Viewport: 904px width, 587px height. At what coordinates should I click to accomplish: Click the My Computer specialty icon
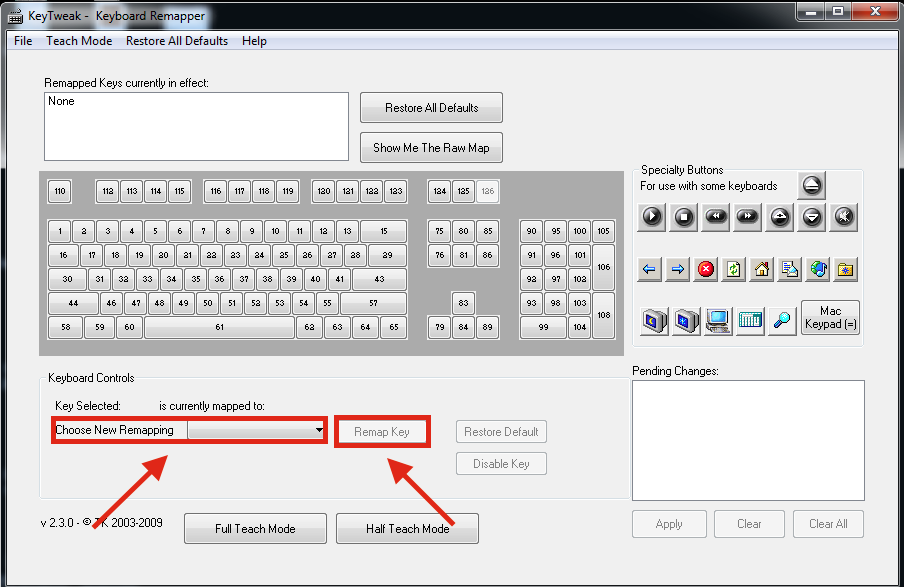point(718,320)
